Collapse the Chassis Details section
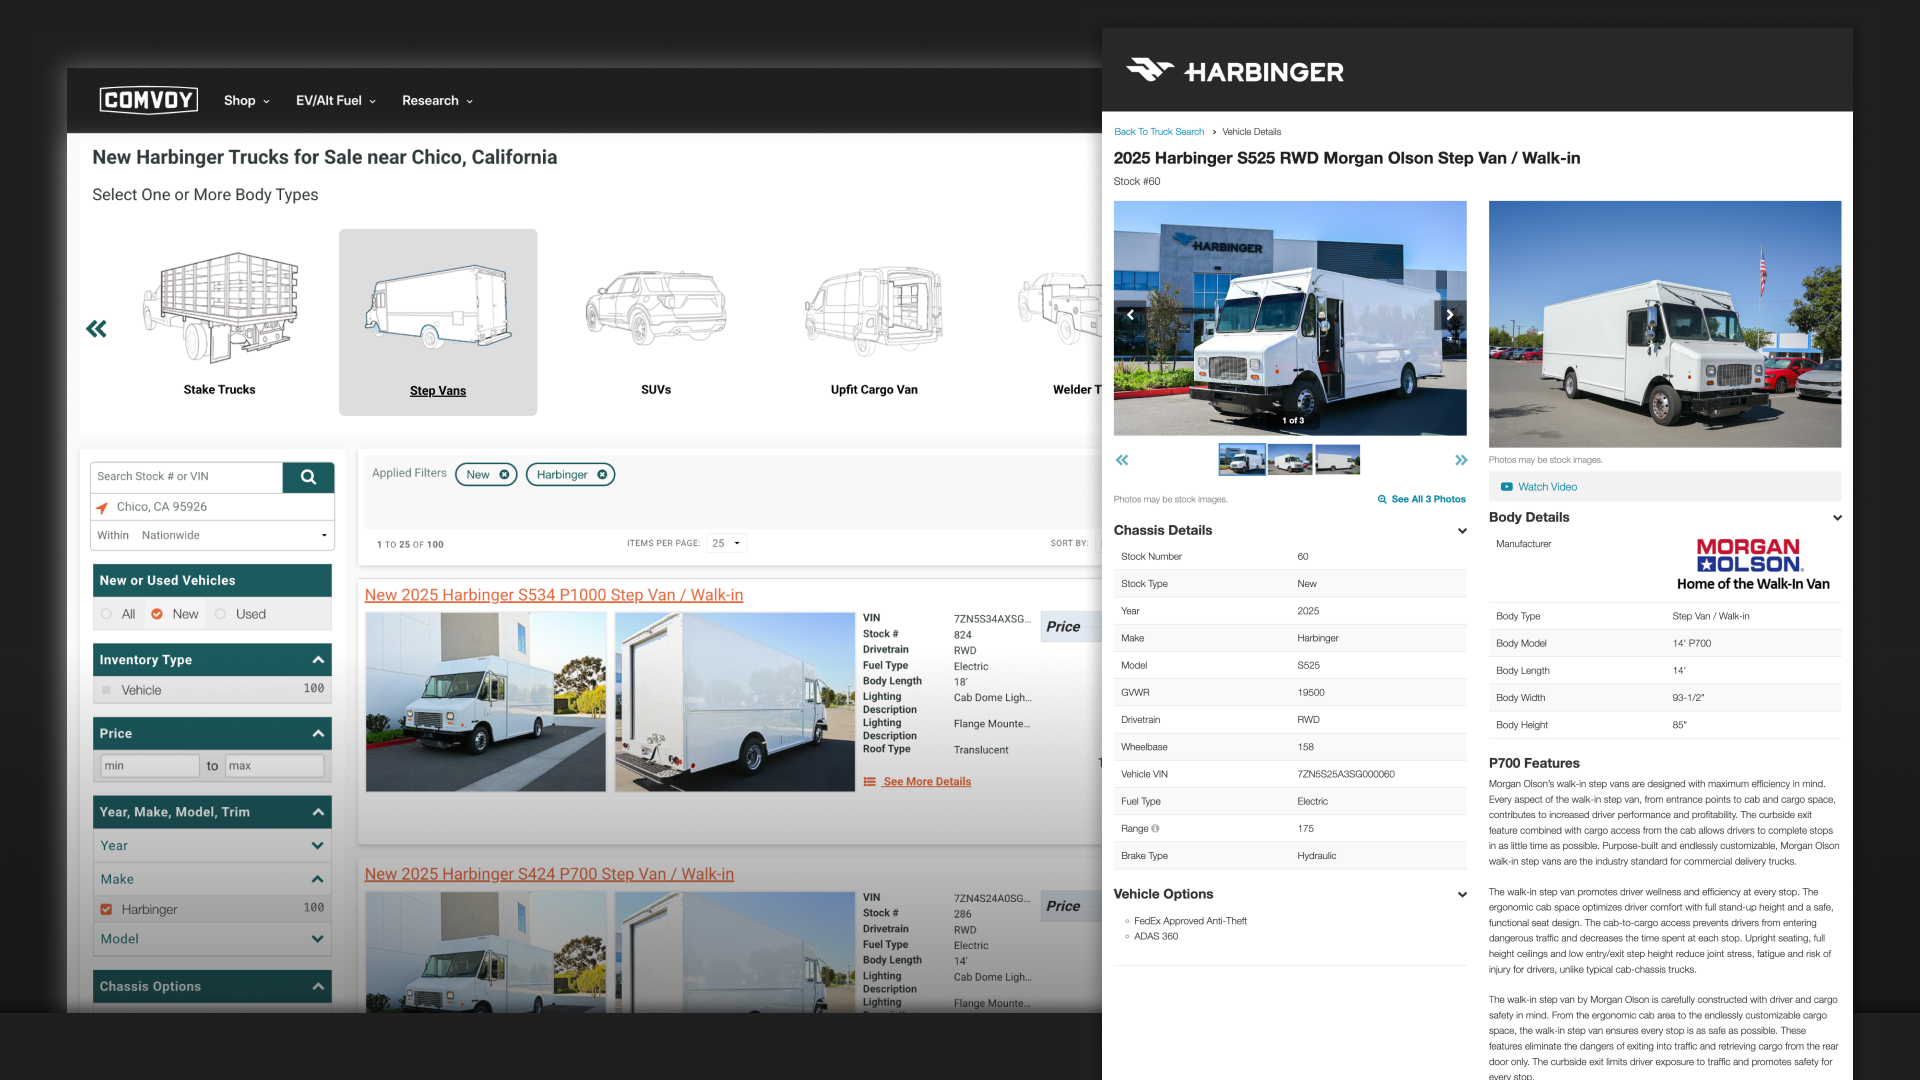 point(1462,531)
